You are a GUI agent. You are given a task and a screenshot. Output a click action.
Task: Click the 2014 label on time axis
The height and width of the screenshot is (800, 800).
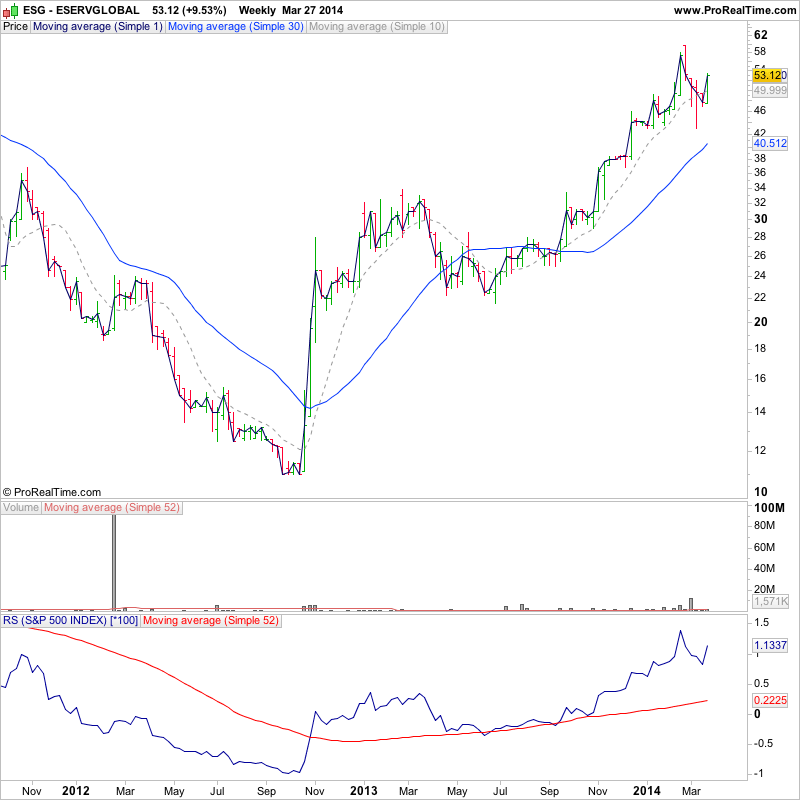pos(647,791)
